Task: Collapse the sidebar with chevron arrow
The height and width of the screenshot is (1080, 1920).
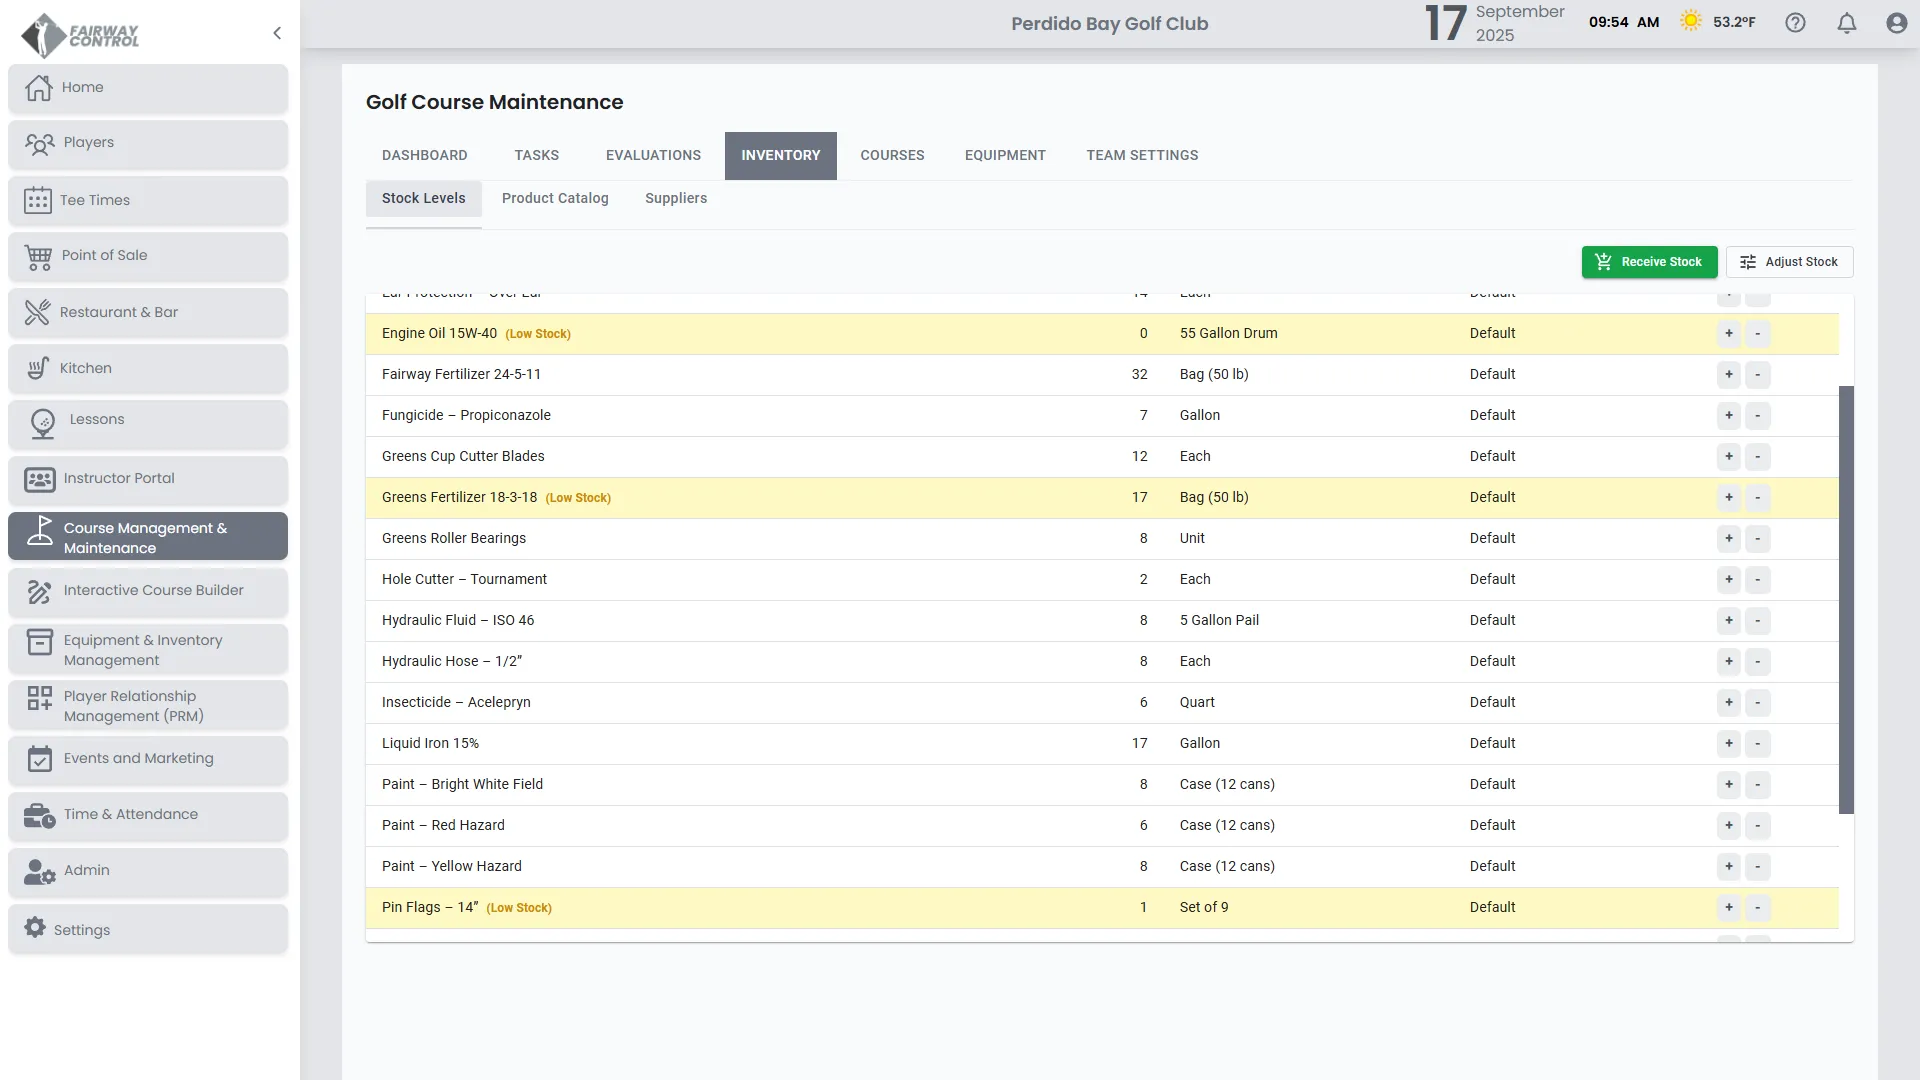Action: [x=277, y=33]
